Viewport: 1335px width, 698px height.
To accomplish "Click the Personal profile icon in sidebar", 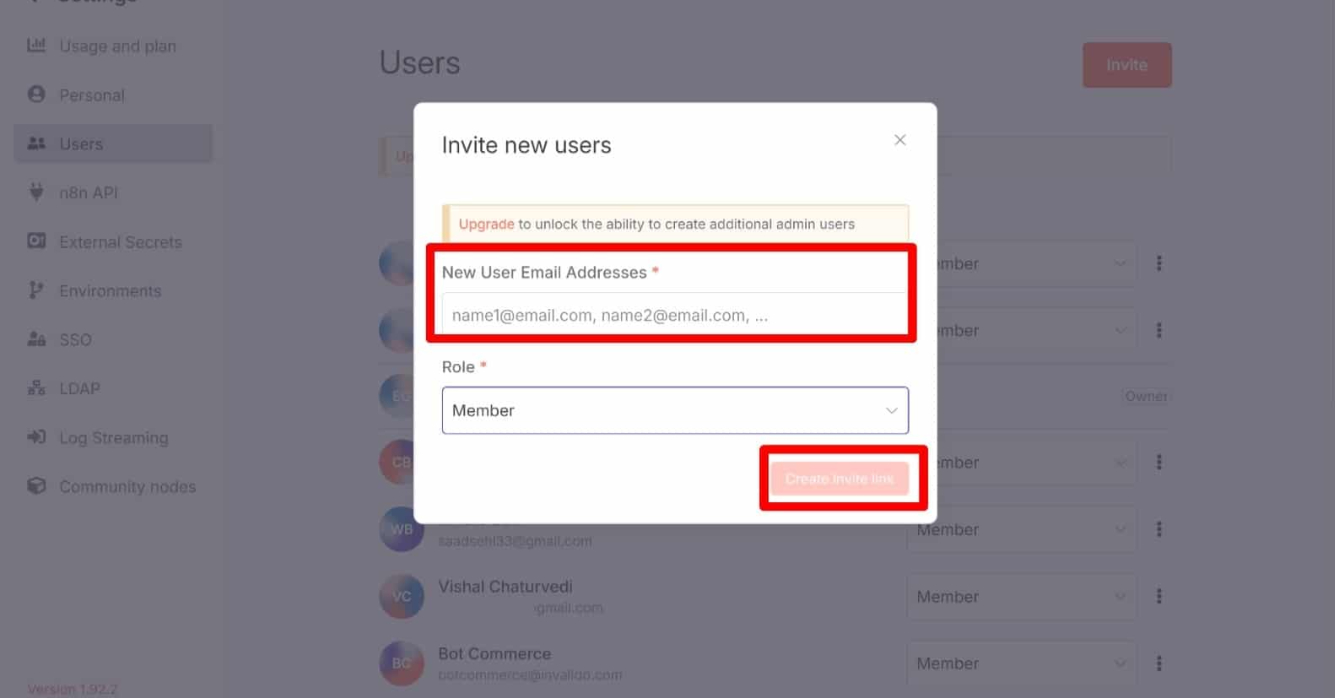I will click(36, 94).
